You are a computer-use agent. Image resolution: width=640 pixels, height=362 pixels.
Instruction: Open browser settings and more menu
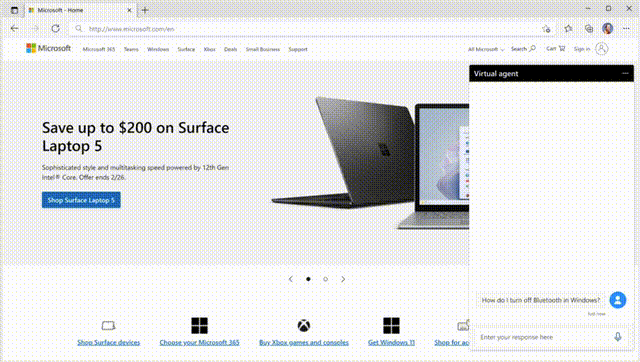coord(626,29)
